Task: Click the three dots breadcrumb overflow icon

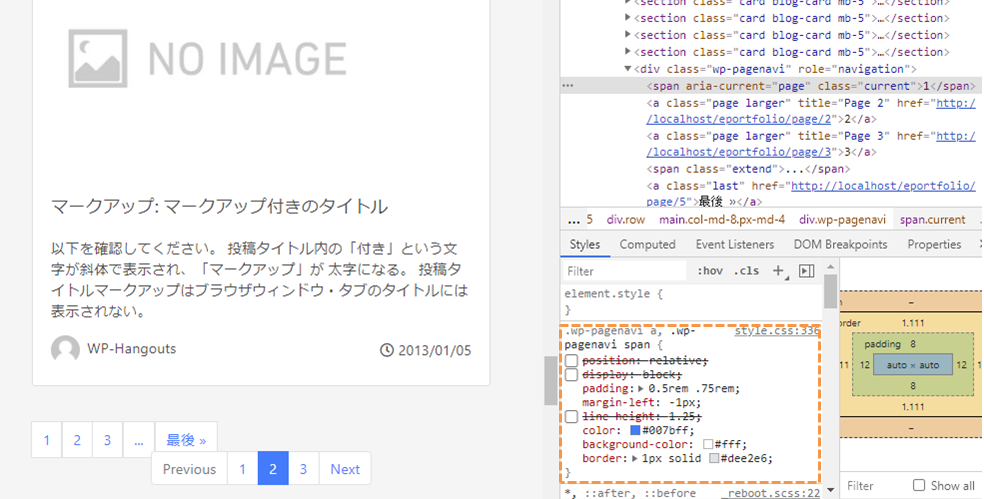Action: (x=573, y=219)
